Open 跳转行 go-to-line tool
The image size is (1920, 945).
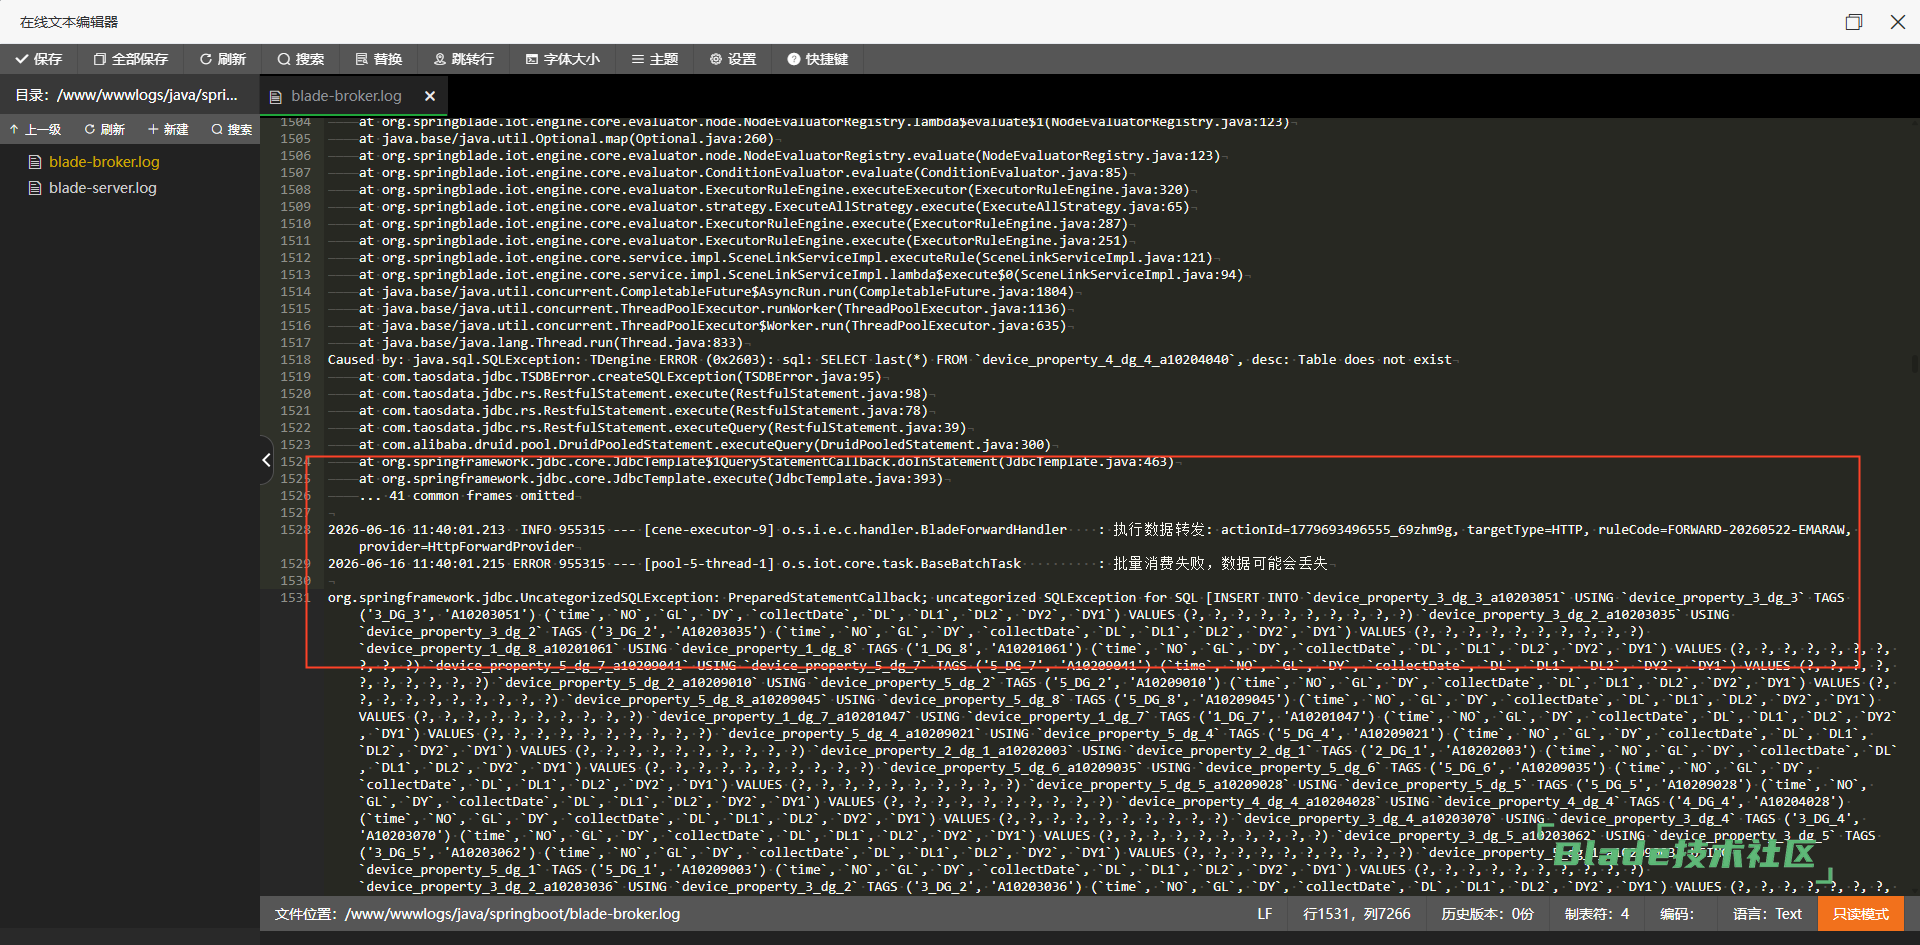(464, 59)
